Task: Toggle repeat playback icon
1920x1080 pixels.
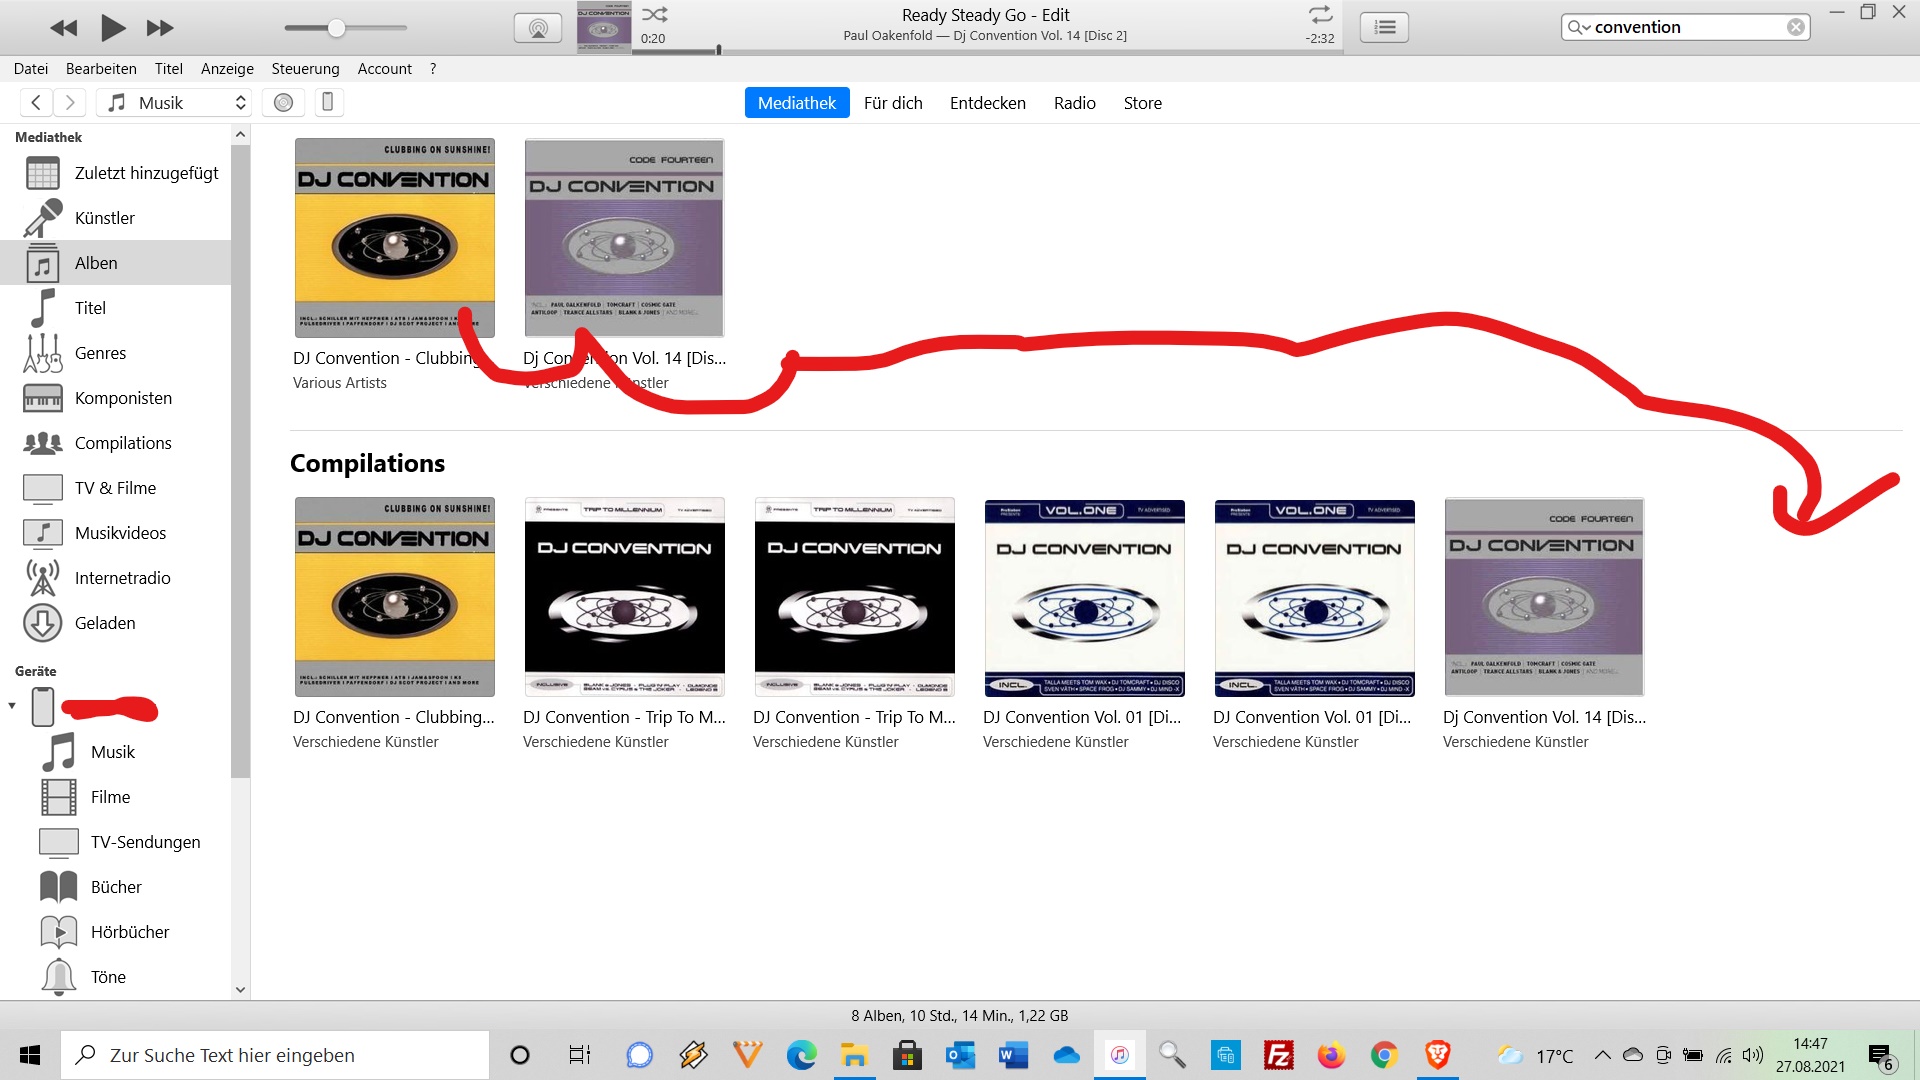Action: coord(1320,14)
